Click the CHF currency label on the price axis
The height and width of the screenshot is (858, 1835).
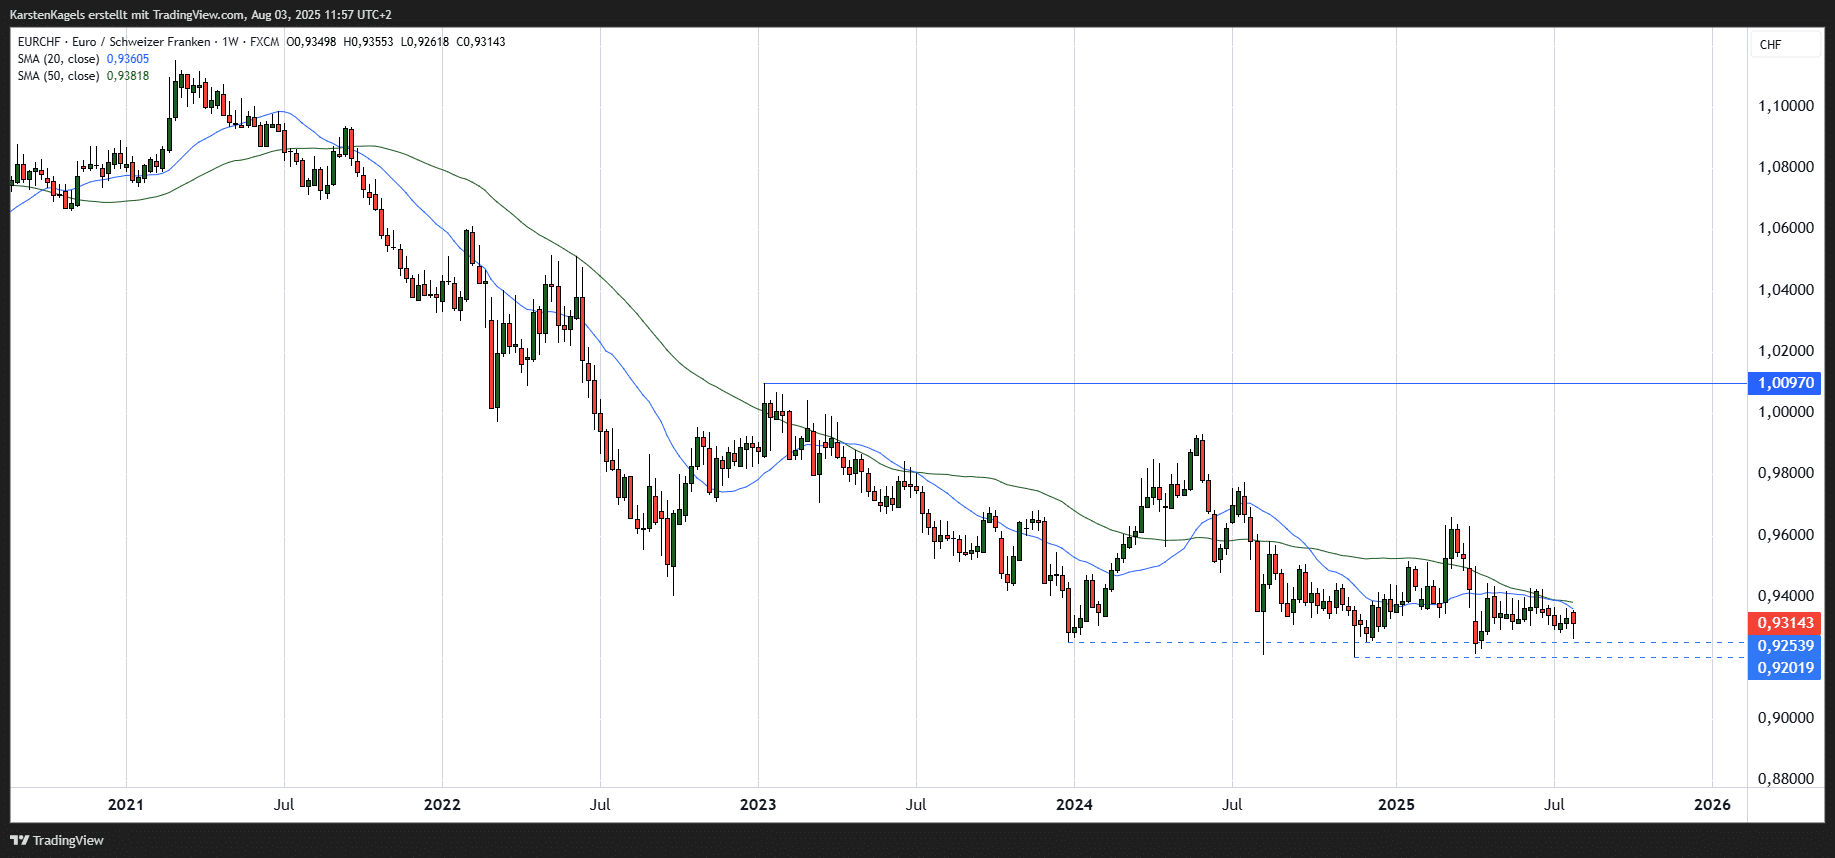point(1770,45)
